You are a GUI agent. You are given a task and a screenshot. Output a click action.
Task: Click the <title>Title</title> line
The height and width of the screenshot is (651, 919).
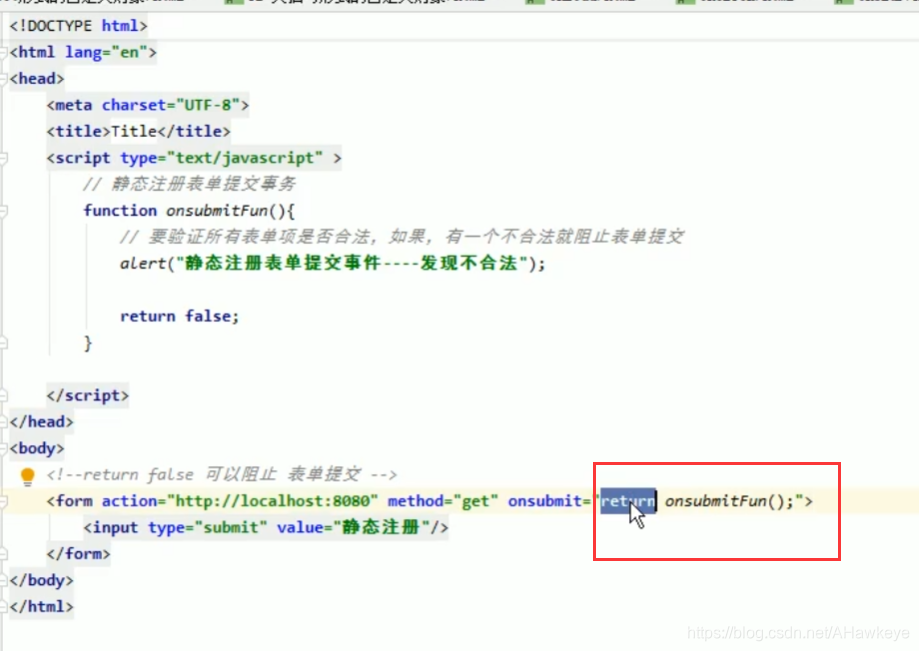pos(138,131)
